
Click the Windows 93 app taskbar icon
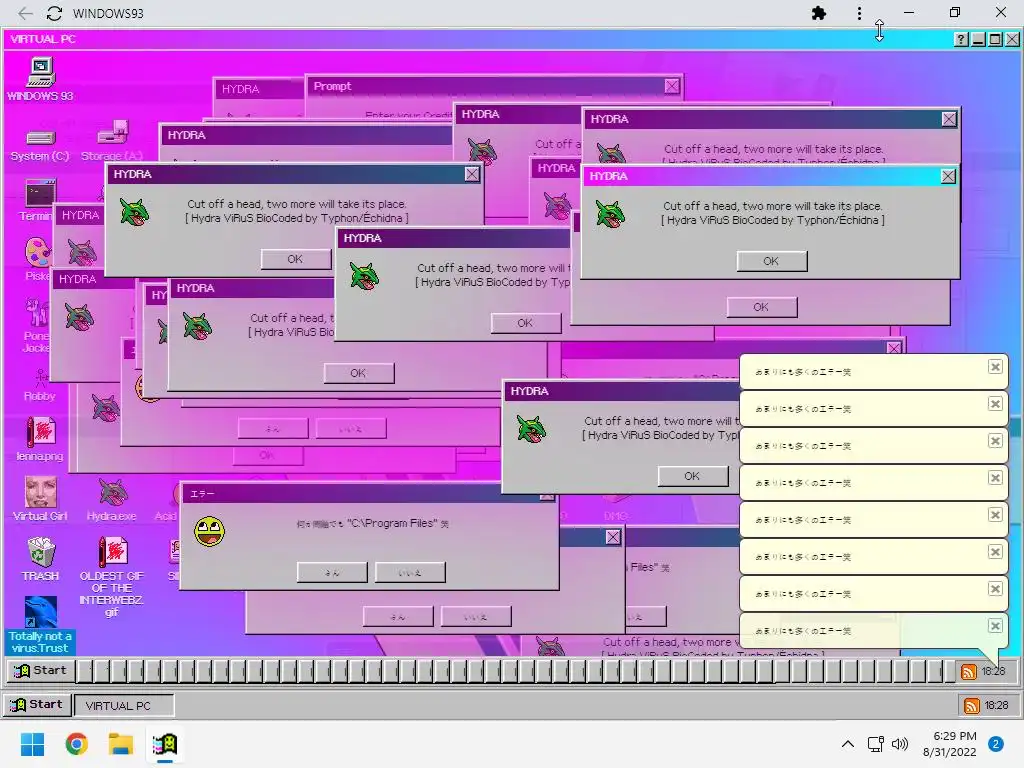(165, 744)
